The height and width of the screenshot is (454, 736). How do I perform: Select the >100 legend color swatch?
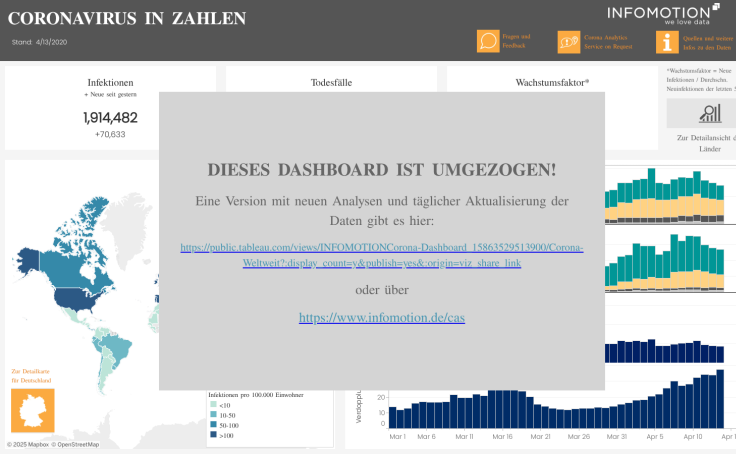pos(214,435)
